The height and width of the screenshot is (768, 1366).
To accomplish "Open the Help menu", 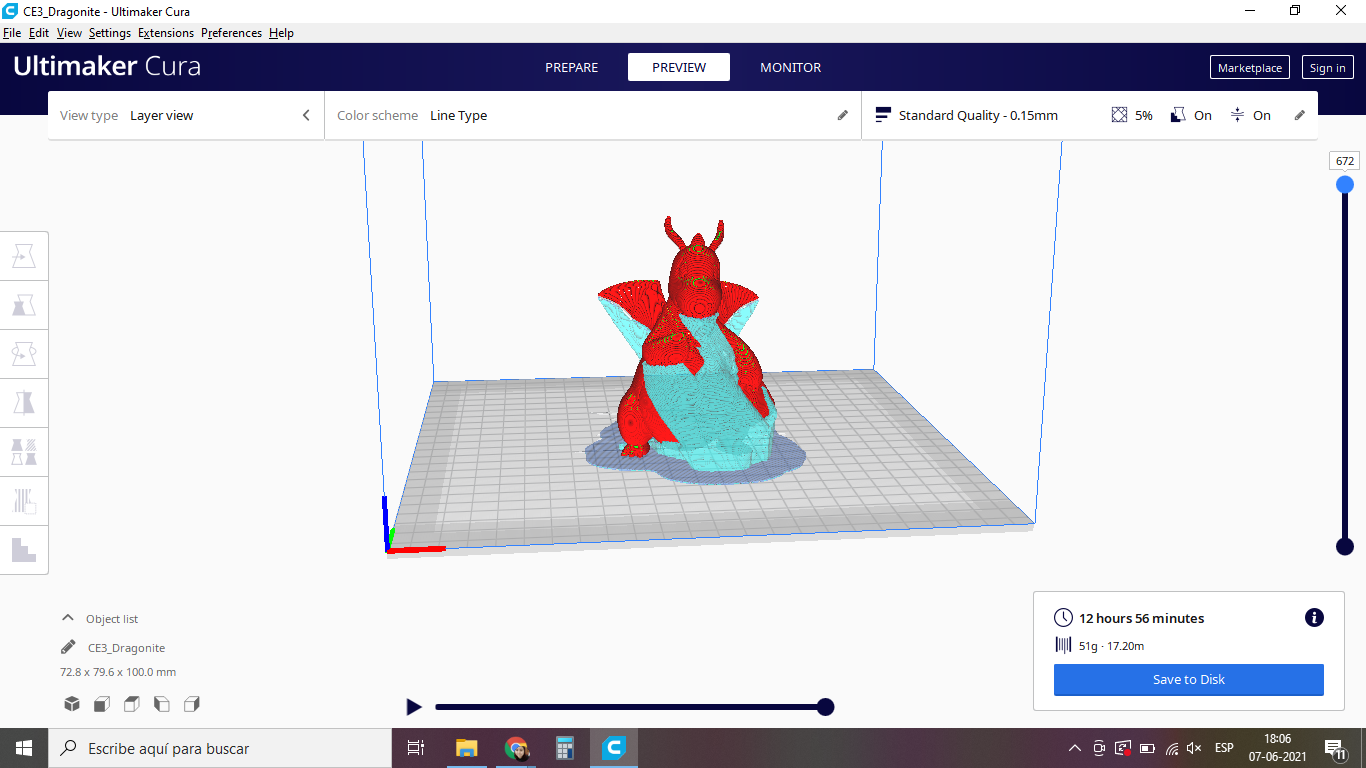I will [282, 33].
